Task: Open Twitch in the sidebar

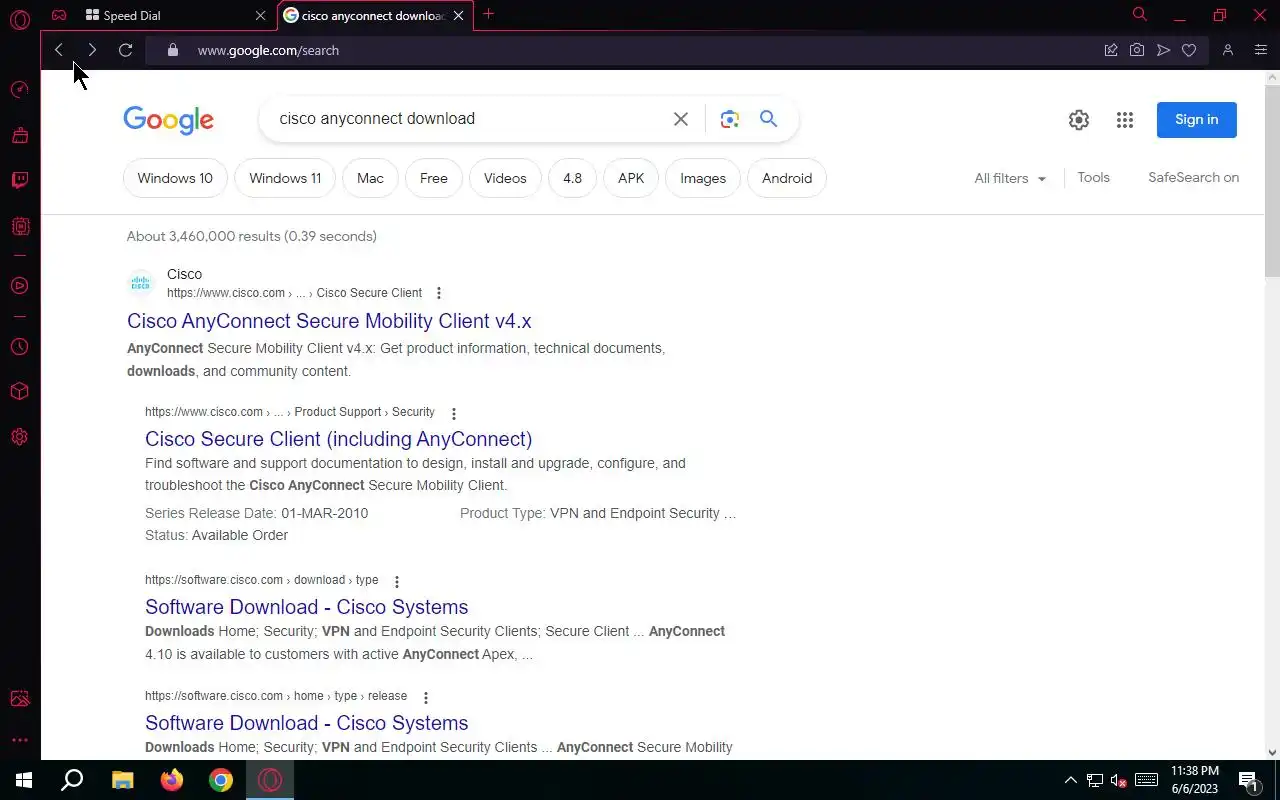Action: click(x=19, y=181)
